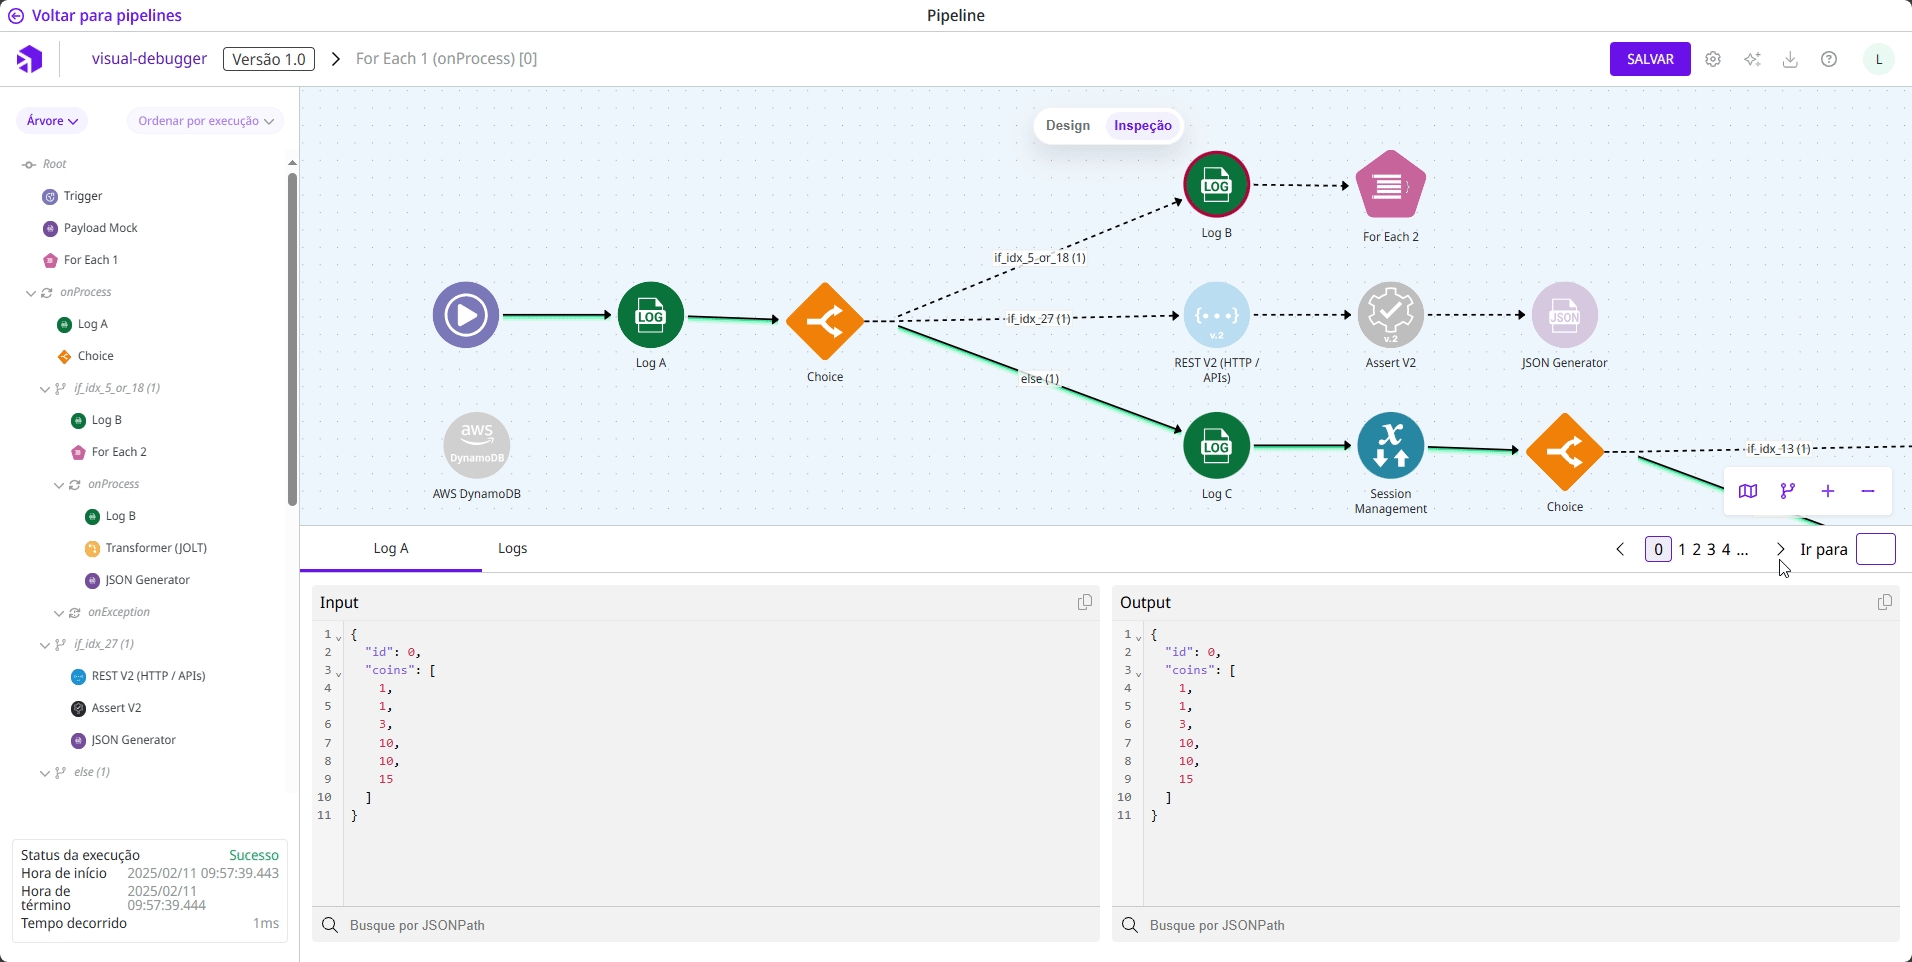
Task: Open the Árvore view dropdown
Action: pyautogui.click(x=52, y=121)
